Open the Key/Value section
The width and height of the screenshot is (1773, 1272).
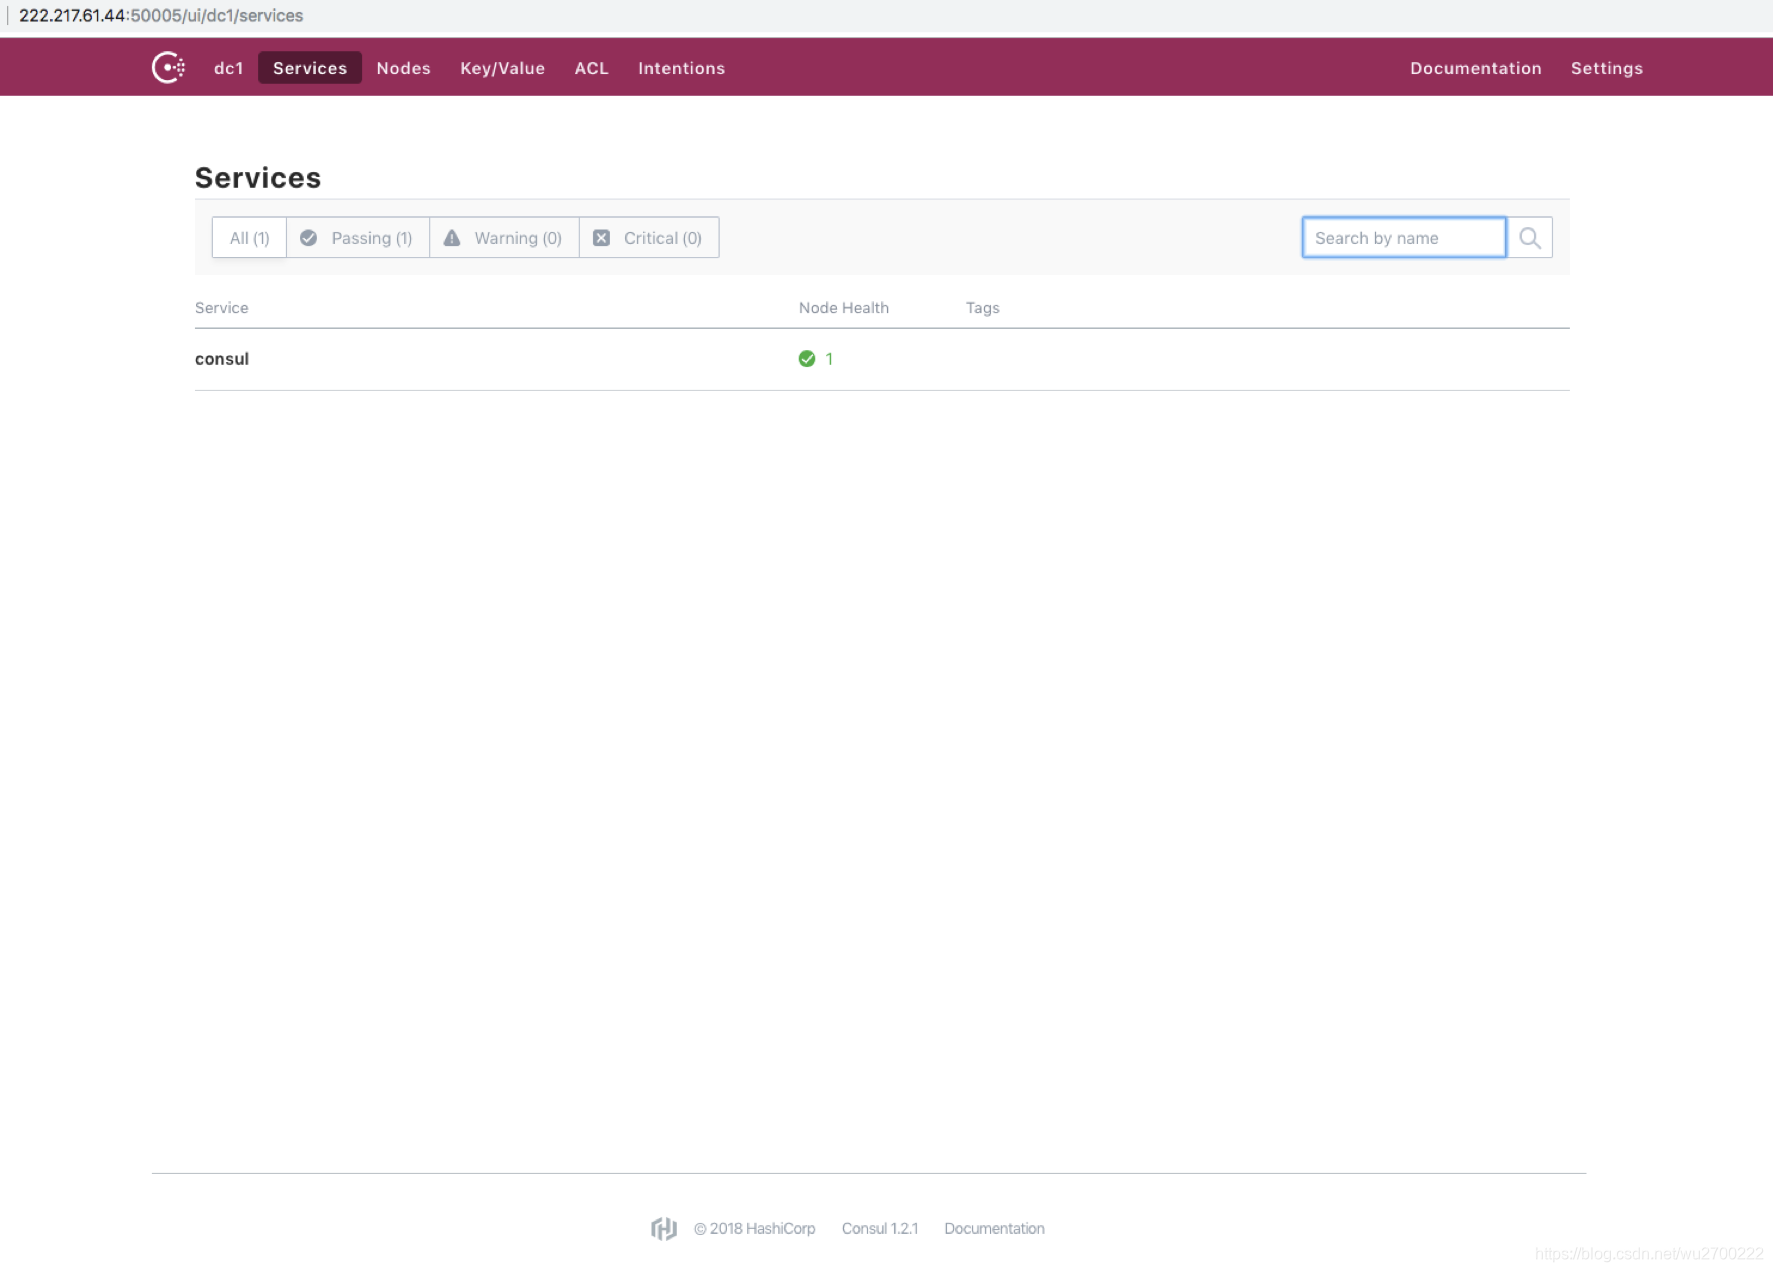(502, 67)
